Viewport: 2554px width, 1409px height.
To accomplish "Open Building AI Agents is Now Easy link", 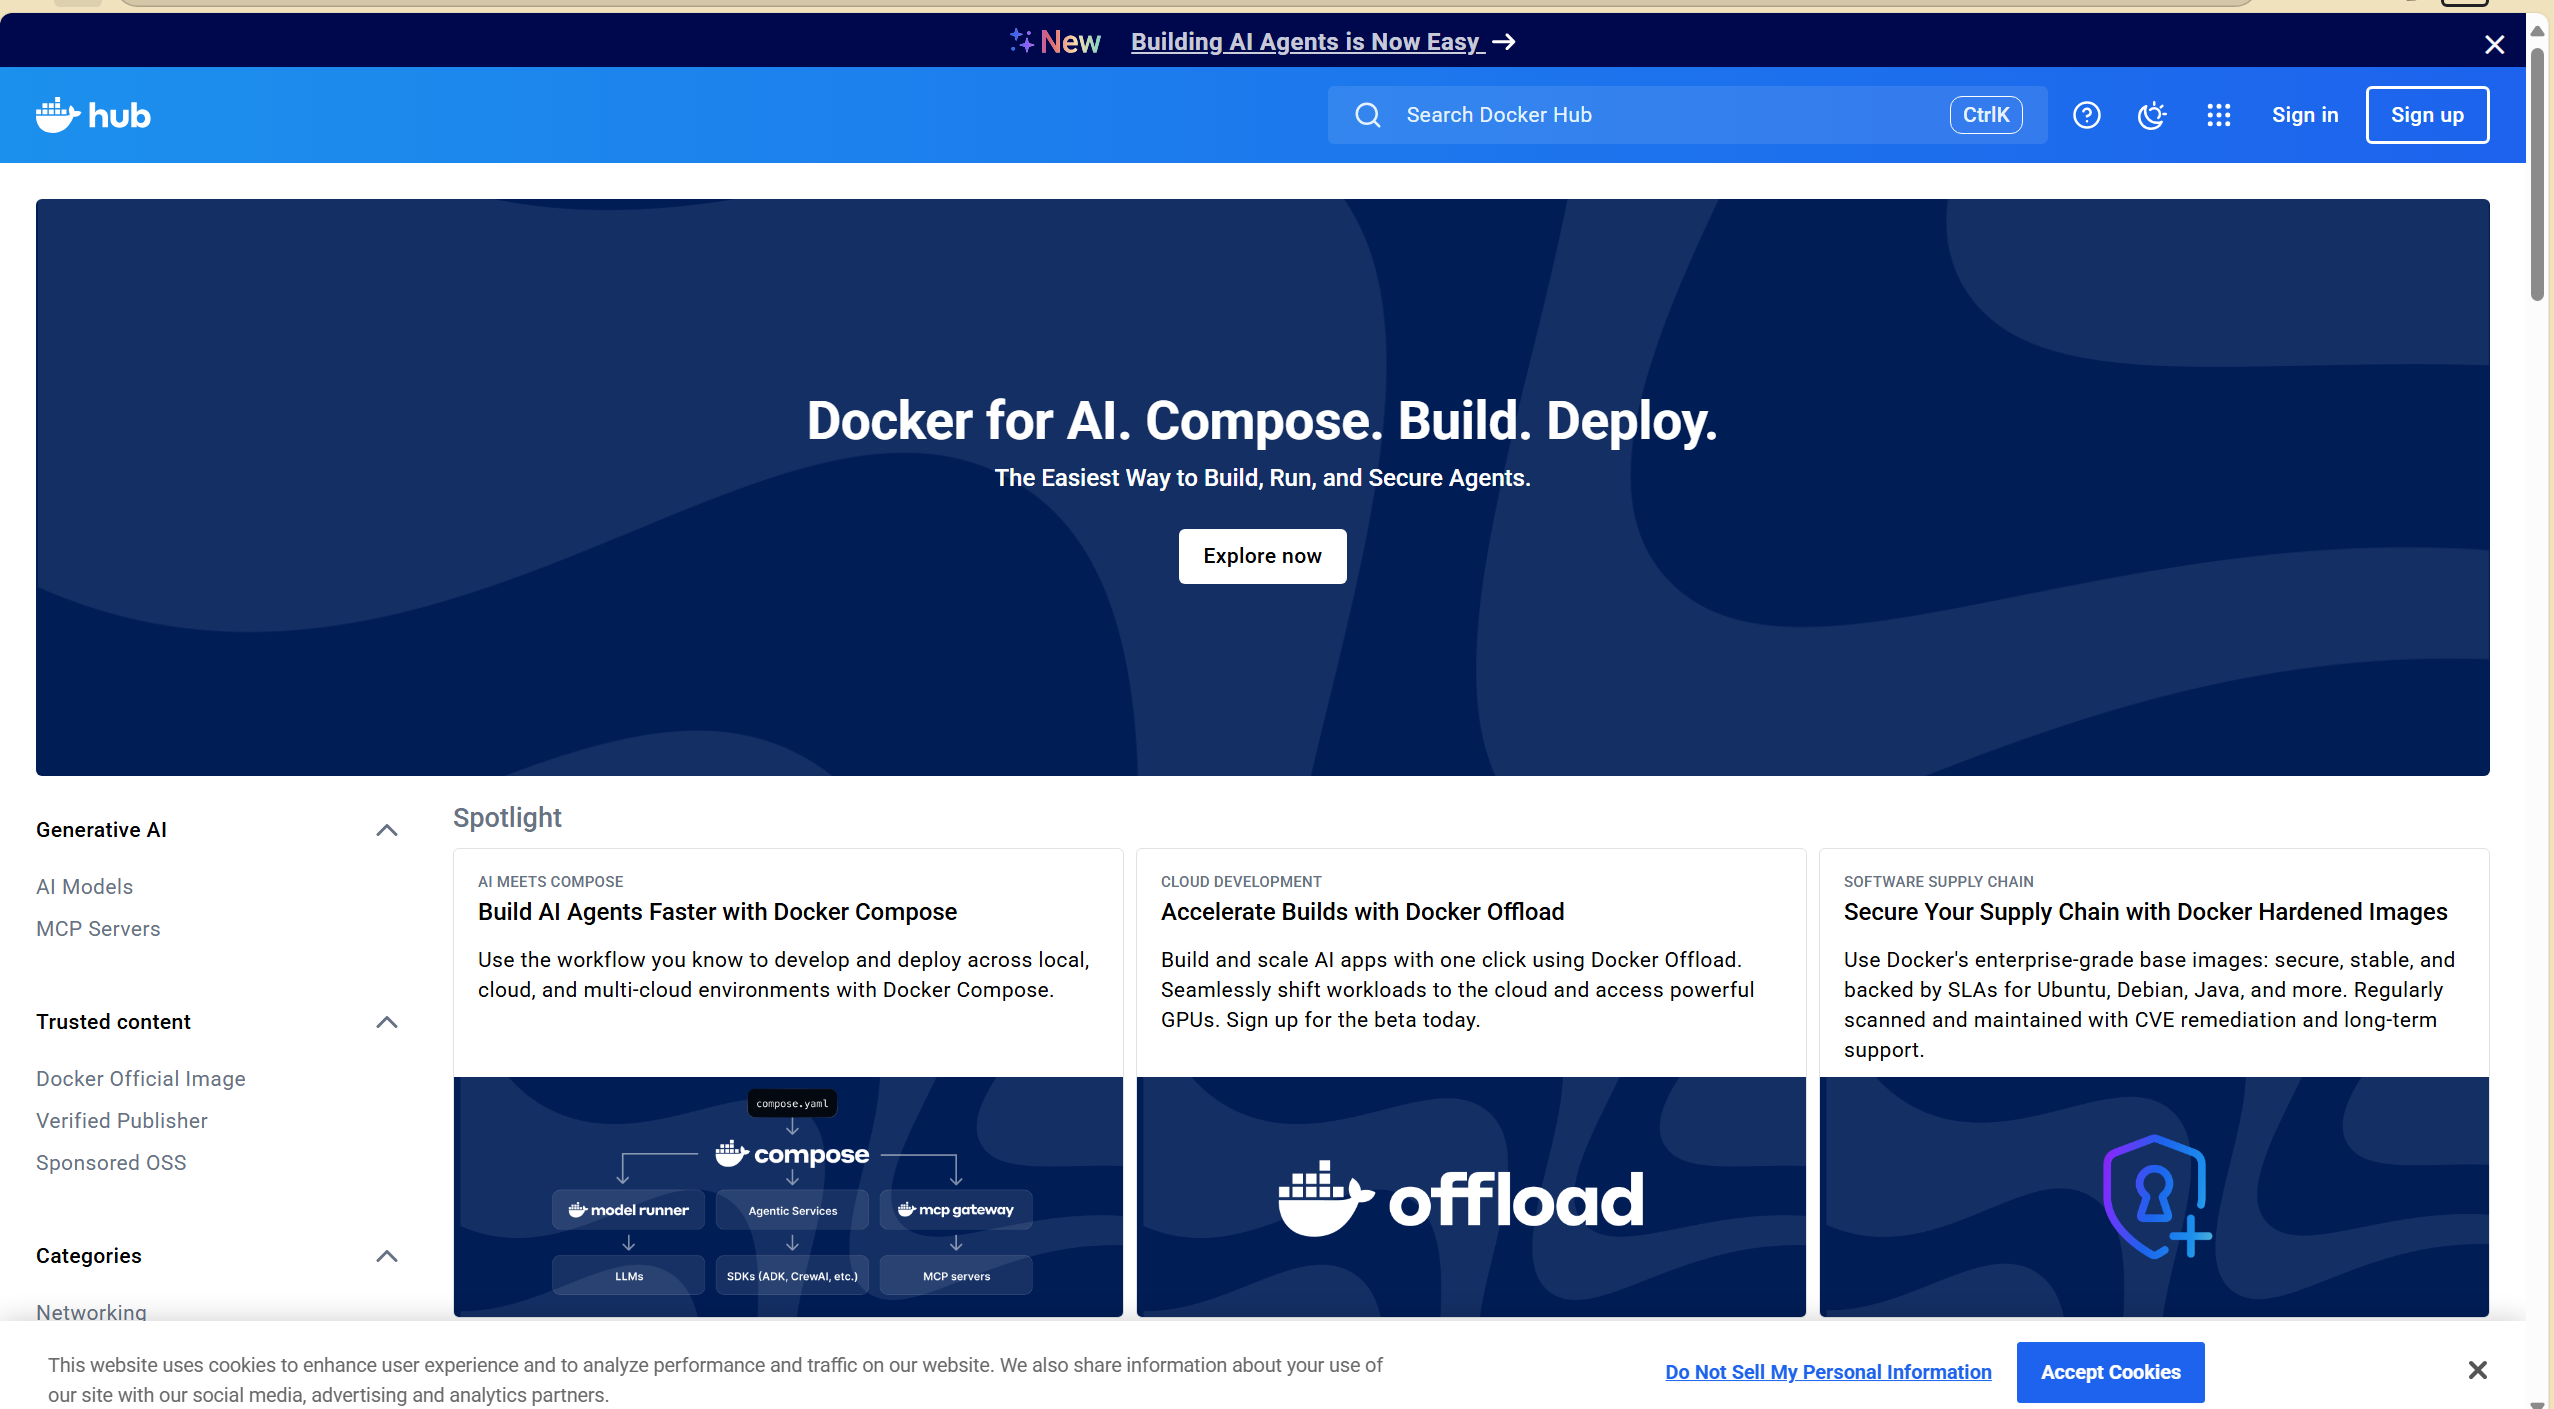I will click(1306, 42).
